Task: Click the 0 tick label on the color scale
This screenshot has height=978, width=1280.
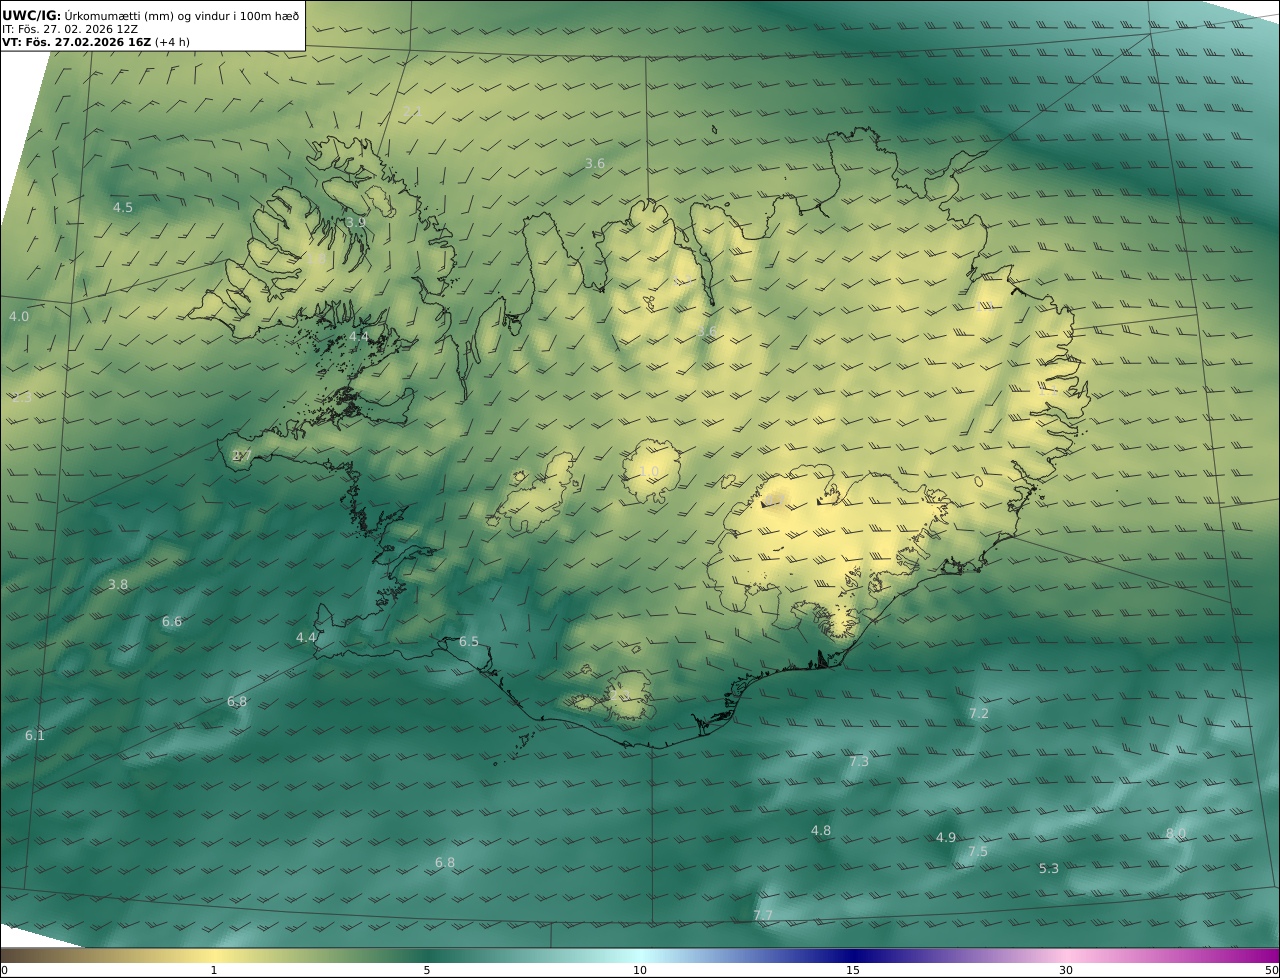Action: (x=4, y=970)
